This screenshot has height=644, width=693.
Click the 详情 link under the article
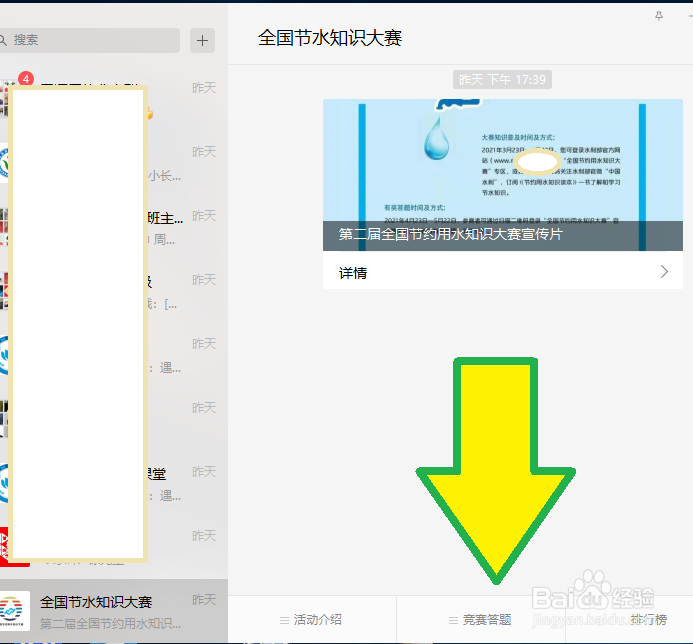(503, 271)
